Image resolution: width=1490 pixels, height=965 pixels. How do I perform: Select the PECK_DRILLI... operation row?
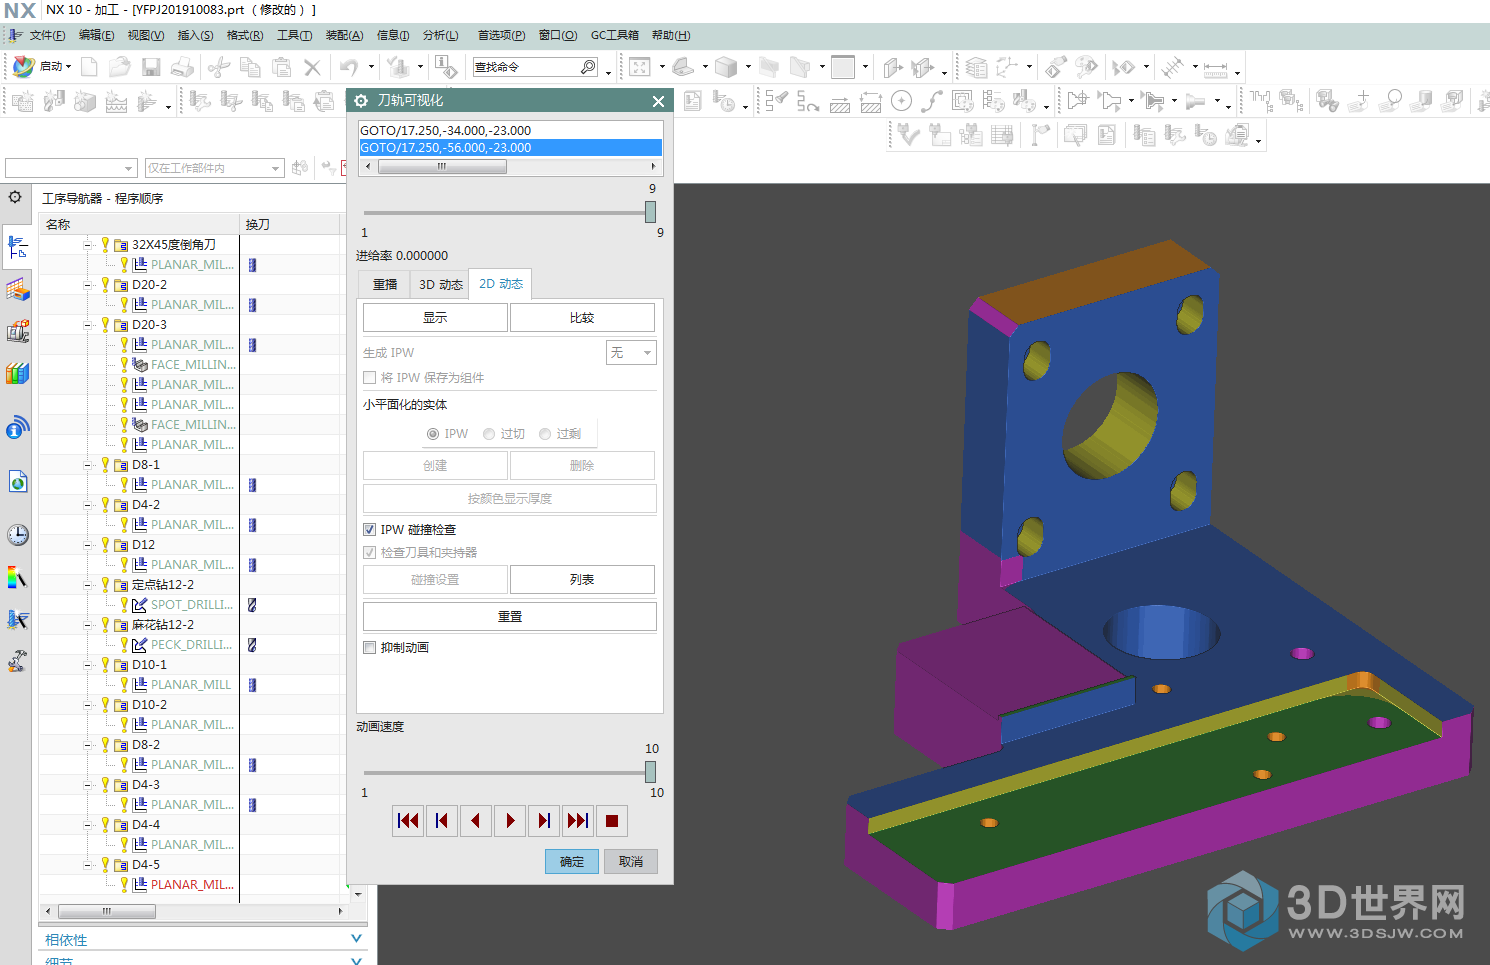pos(190,645)
